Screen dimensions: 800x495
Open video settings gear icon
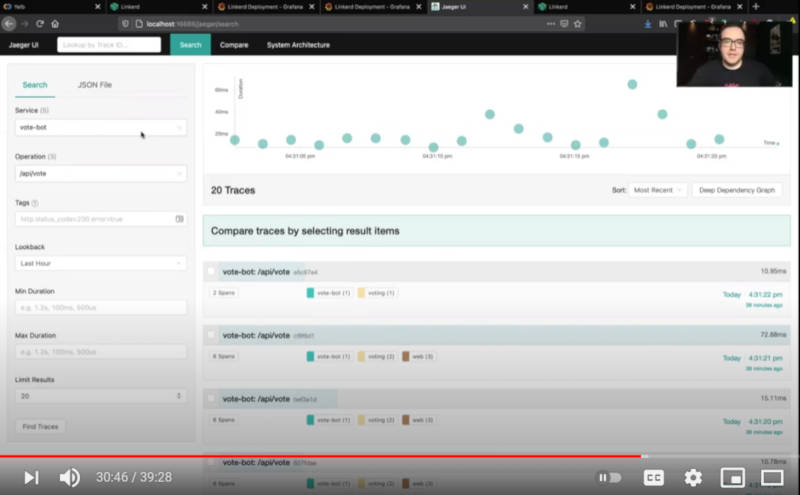click(x=693, y=478)
